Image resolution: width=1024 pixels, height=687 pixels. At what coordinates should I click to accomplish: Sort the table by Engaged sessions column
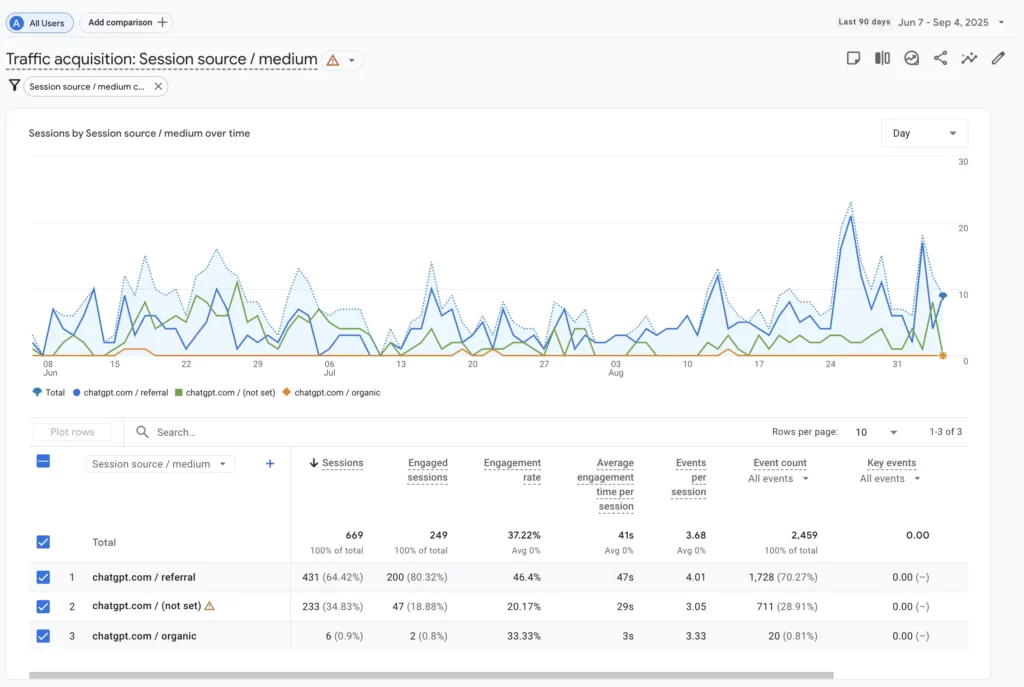[x=427, y=470]
